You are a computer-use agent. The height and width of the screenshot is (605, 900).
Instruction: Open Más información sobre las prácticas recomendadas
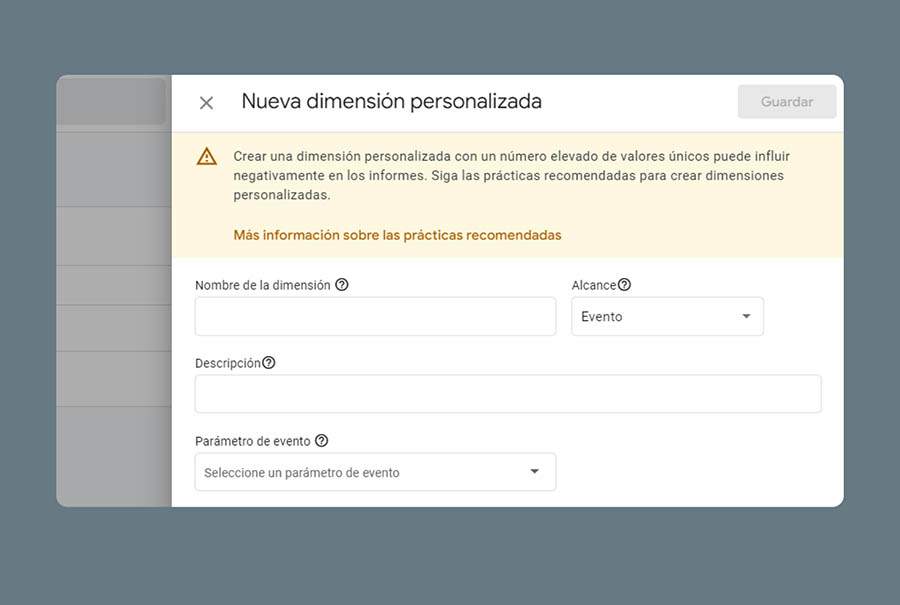[x=397, y=235]
